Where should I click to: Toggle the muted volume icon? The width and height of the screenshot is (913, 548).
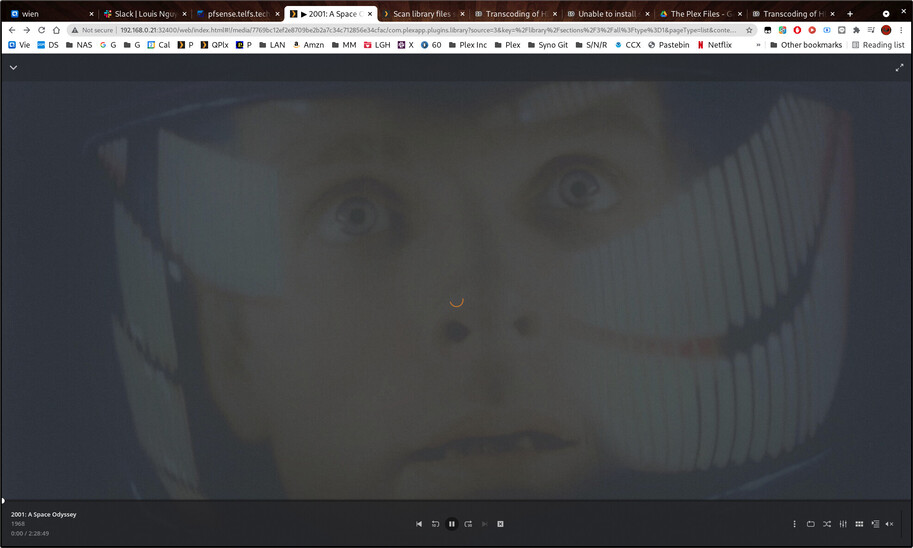889,524
